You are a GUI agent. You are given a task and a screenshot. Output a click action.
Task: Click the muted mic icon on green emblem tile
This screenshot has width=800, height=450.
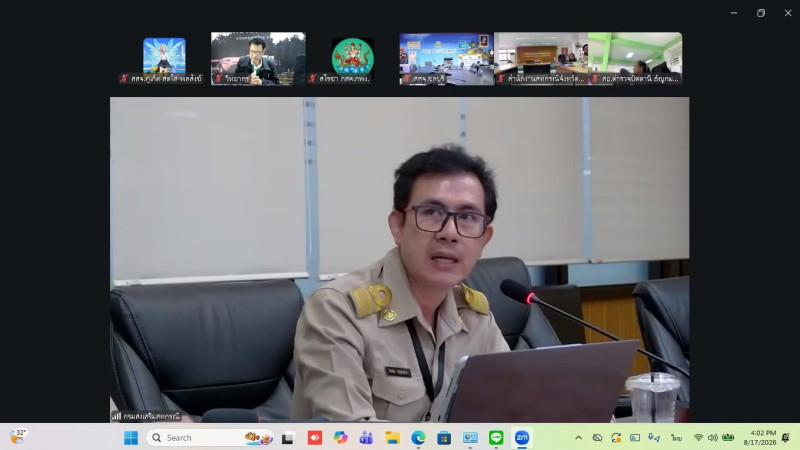(312, 79)
